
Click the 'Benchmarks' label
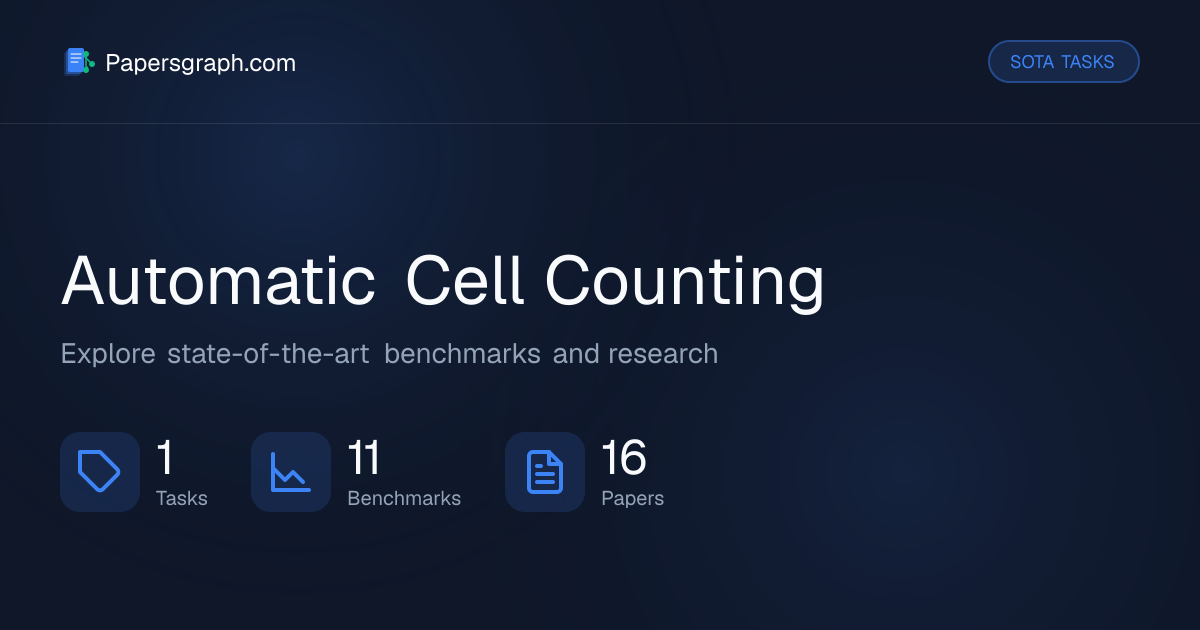(404, 498)
